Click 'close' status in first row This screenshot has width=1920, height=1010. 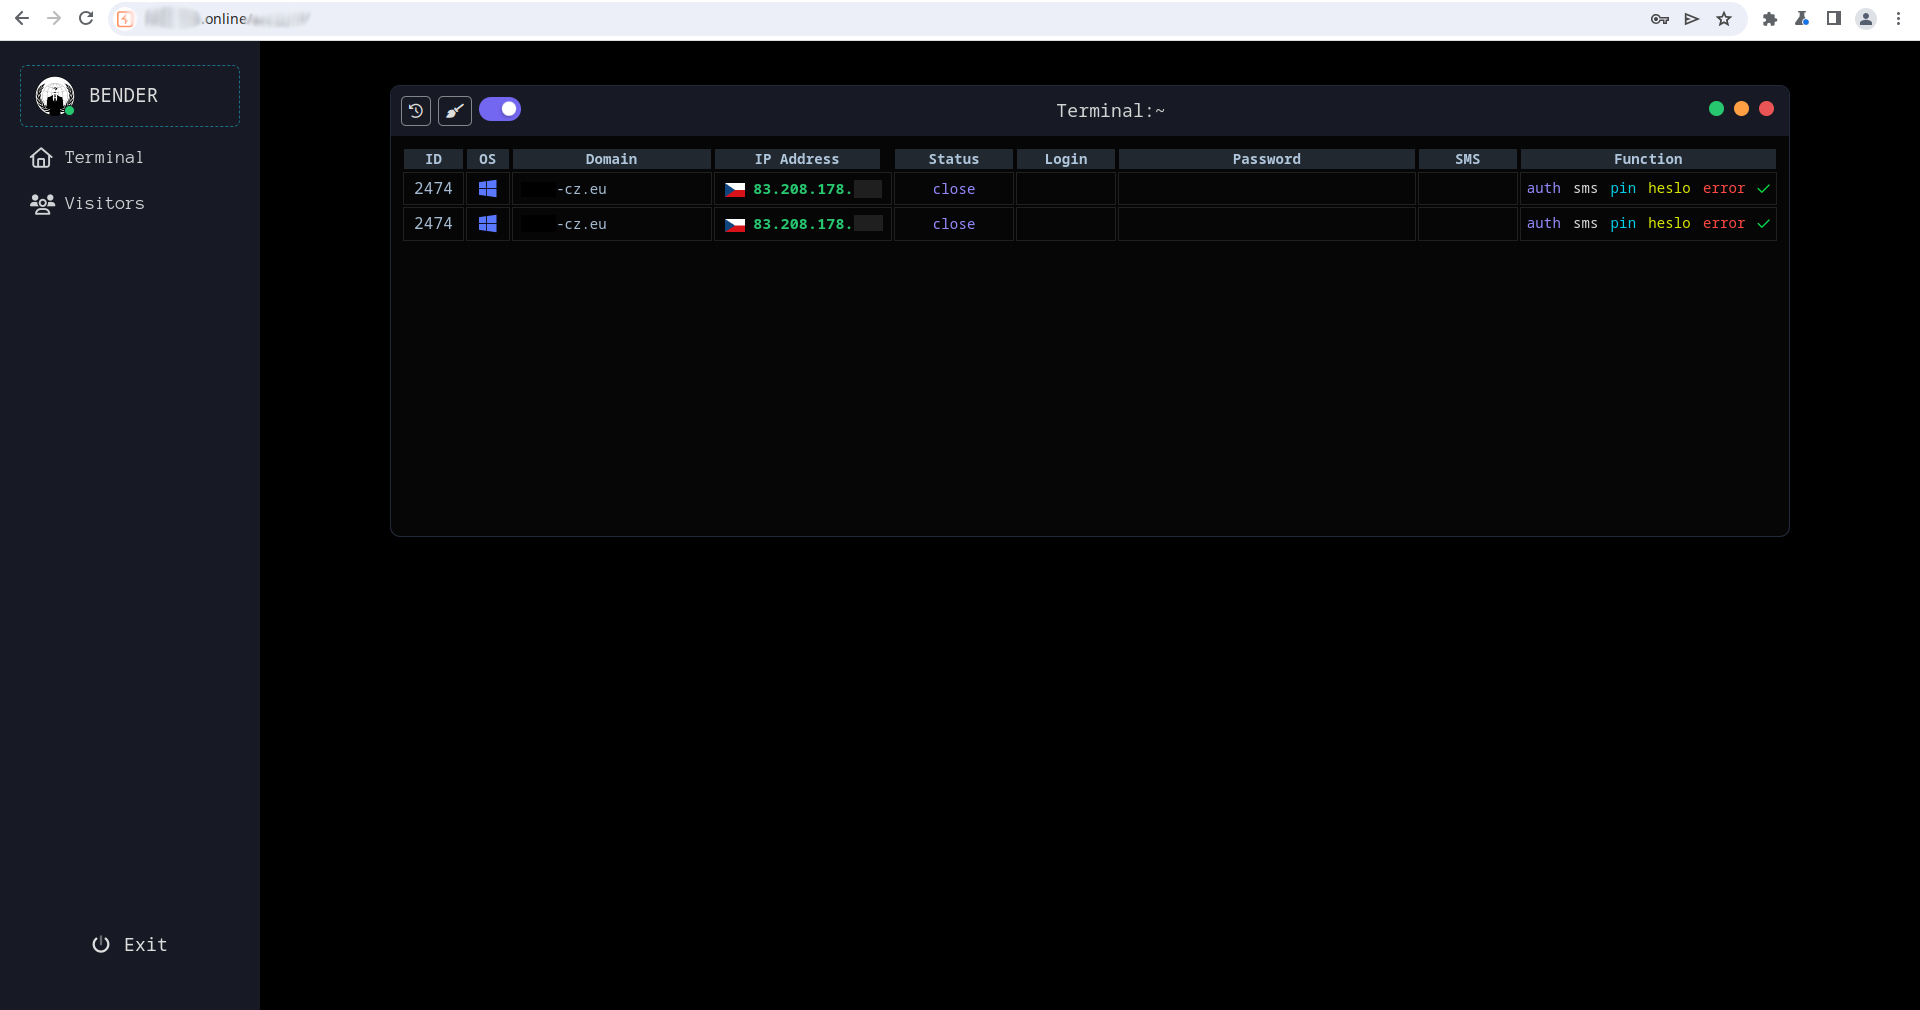[954, 189]
